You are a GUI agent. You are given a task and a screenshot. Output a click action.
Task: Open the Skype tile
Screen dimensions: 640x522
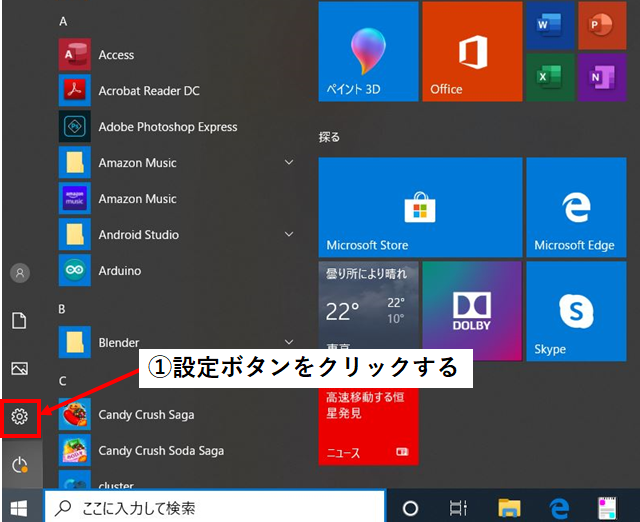(x=576, y=311)
